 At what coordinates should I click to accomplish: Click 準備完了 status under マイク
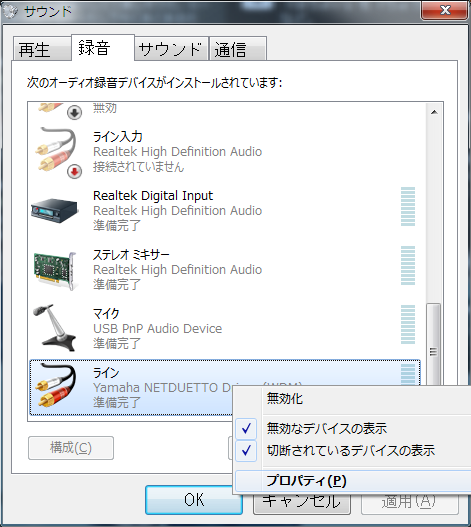point(116,343)
